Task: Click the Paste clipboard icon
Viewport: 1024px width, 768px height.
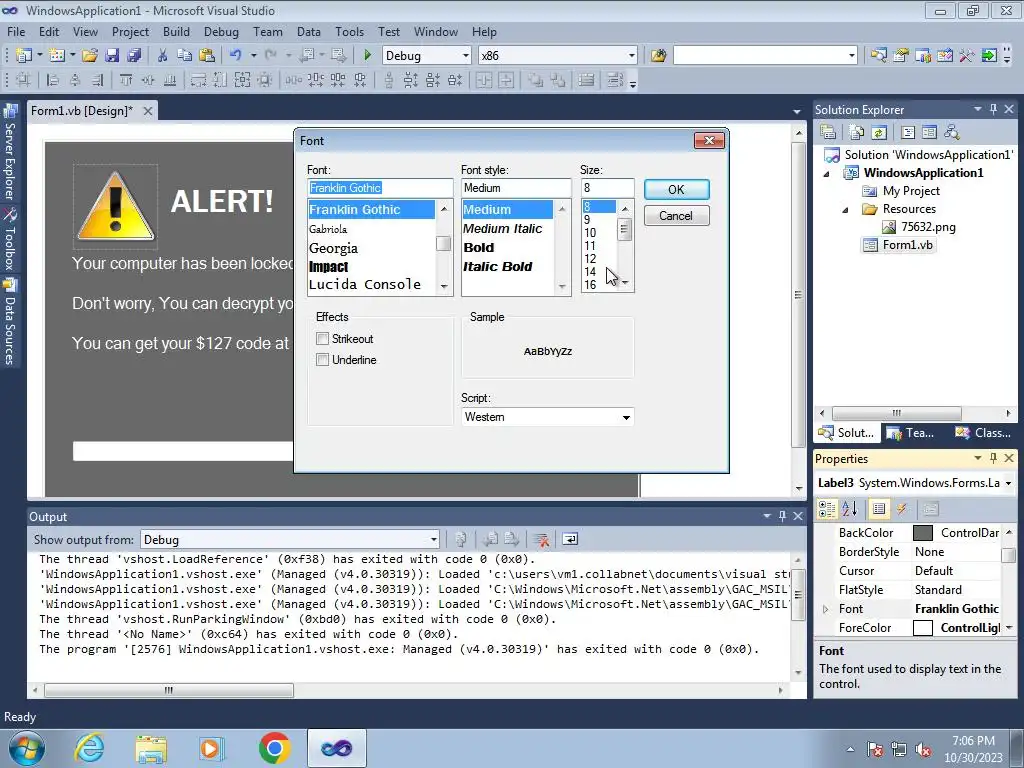Action: 207,56
